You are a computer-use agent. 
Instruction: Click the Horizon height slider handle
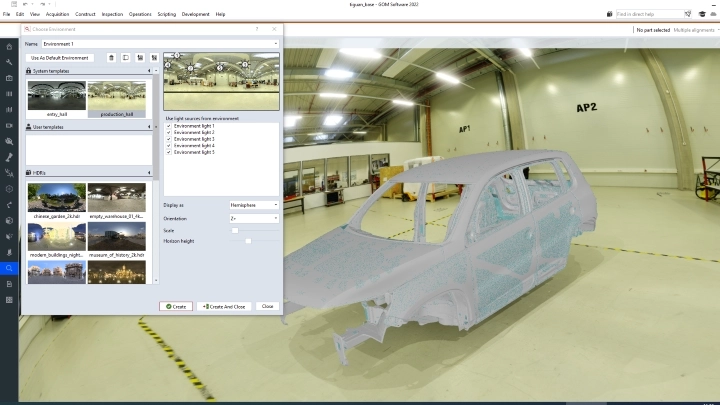(x=248, y=241)
